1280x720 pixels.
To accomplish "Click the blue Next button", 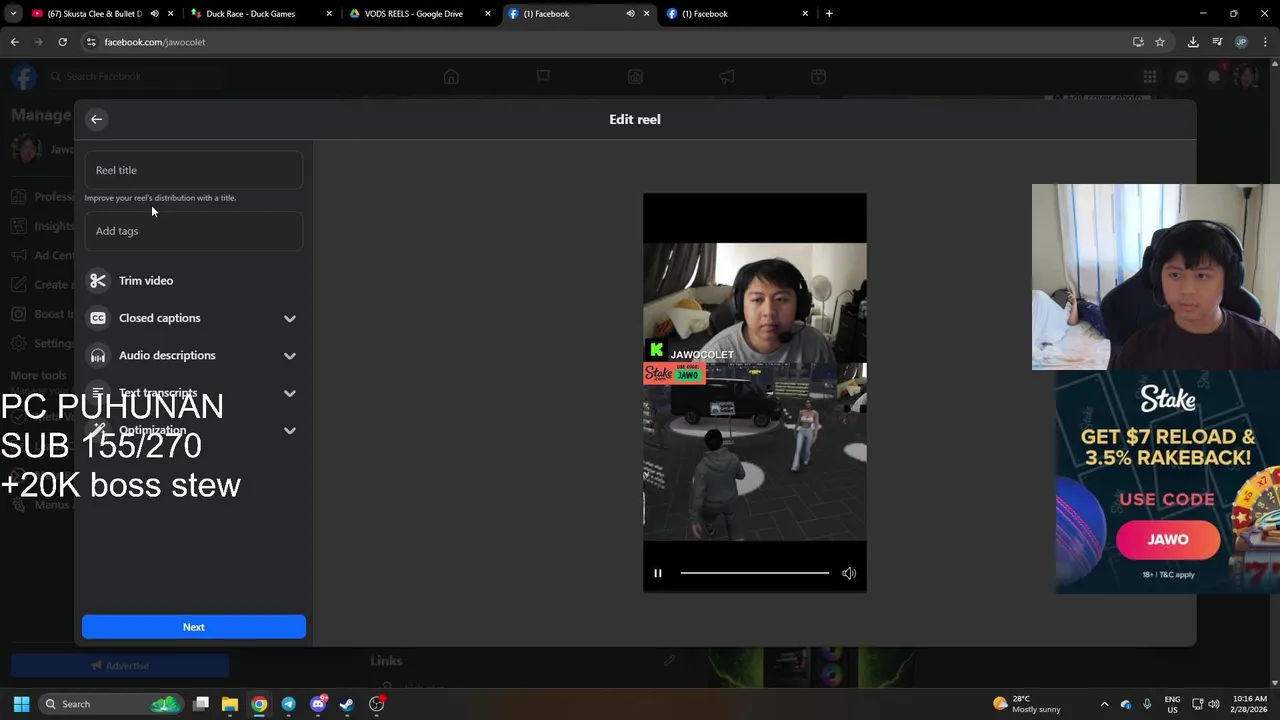I will (x=194, y=627).
